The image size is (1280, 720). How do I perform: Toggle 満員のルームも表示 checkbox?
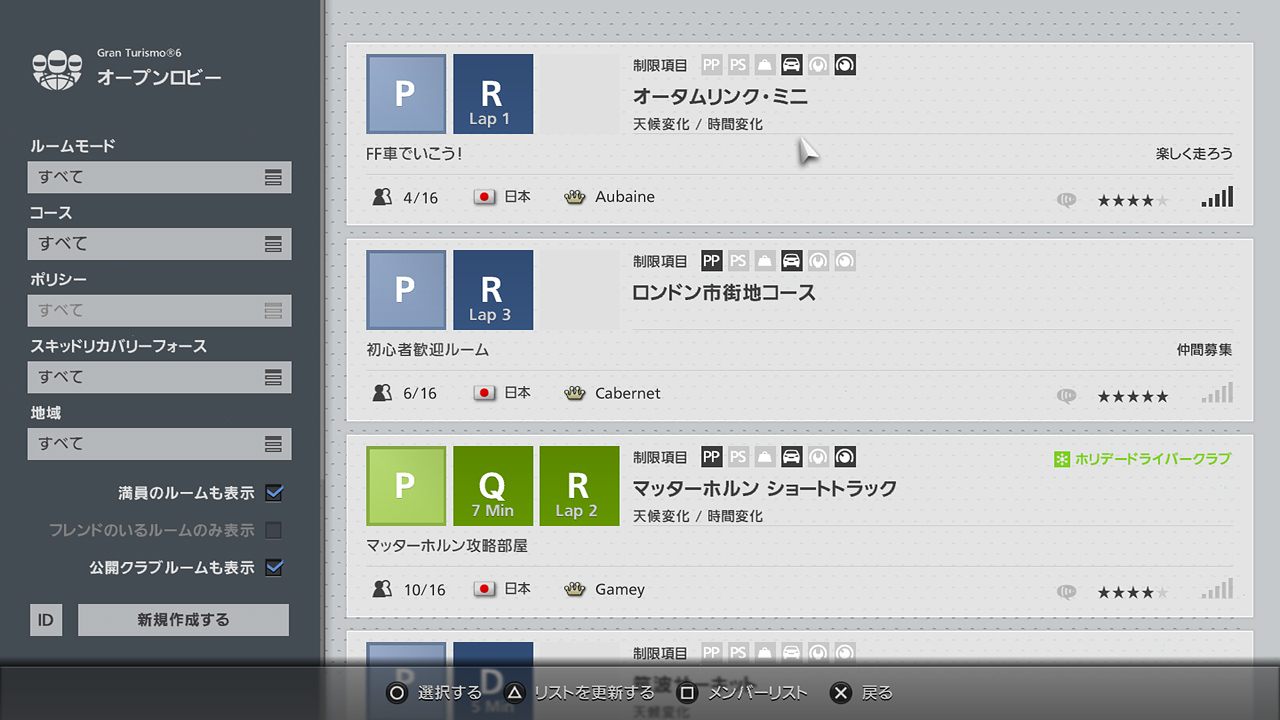pyautogui.click(x=274, y=493)
